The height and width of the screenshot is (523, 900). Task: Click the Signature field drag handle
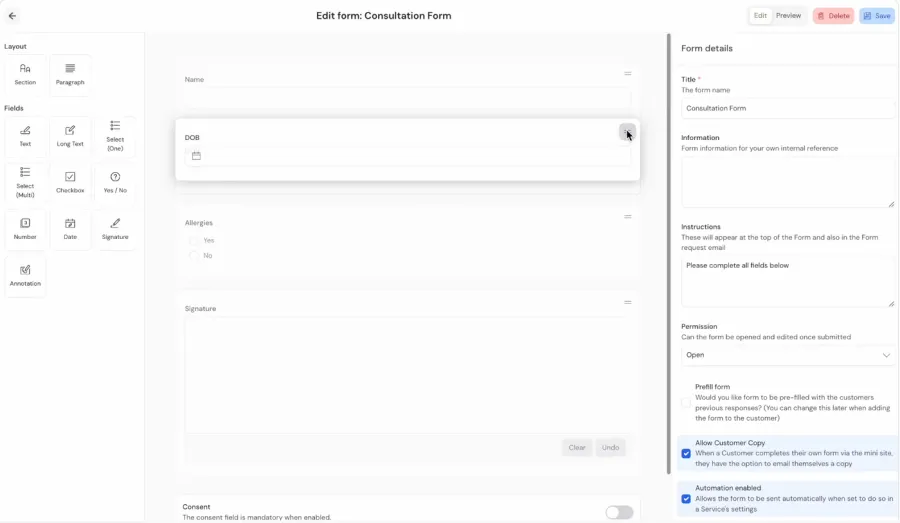pyautogui.click(x=627, y=302)
